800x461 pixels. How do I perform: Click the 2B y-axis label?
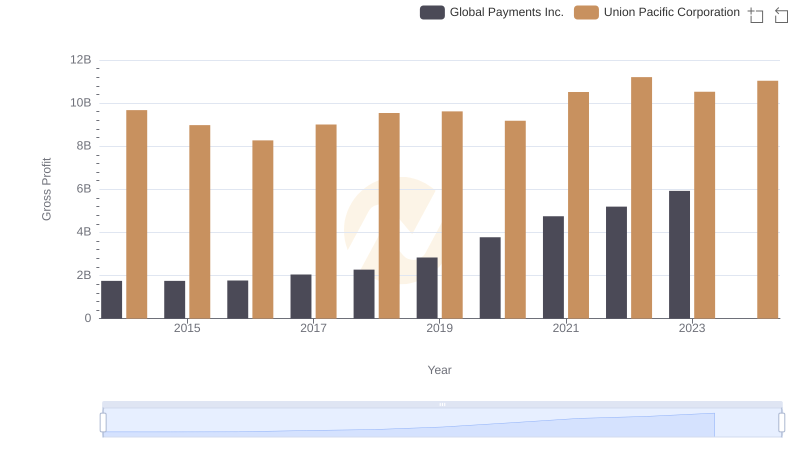84,275
